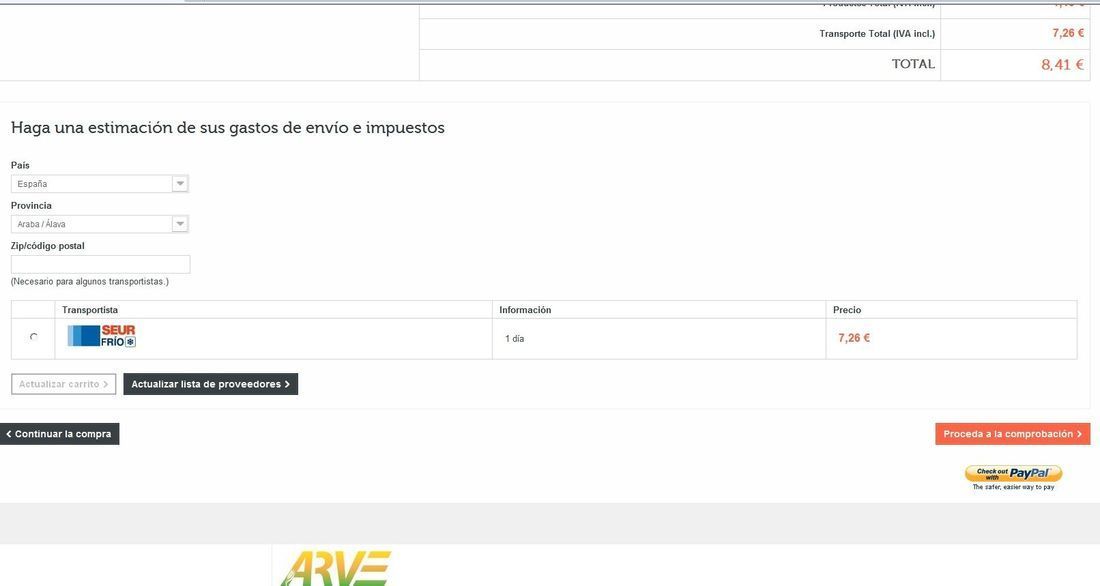Click Continuar la compra button
This screenshot has height=586, width=1100.
[x=60, y=434]
